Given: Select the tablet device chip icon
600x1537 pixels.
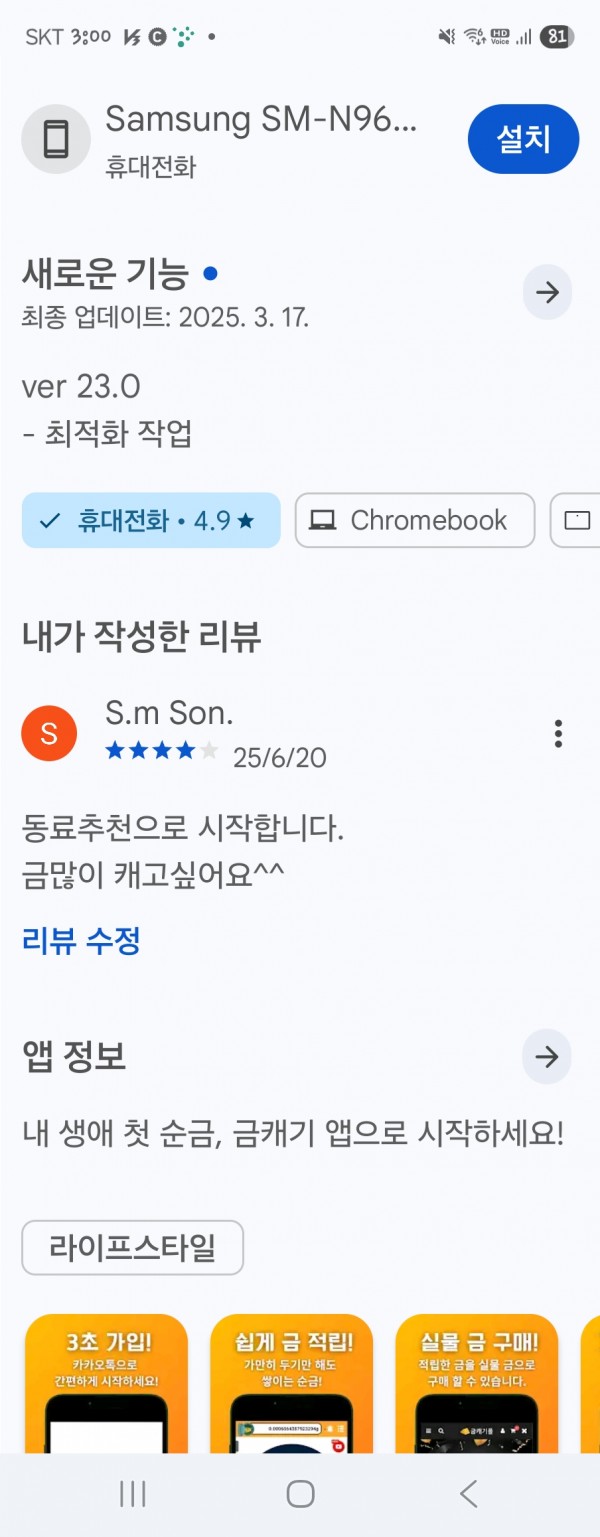Looking at the screenshot, I should pos(578,520).
